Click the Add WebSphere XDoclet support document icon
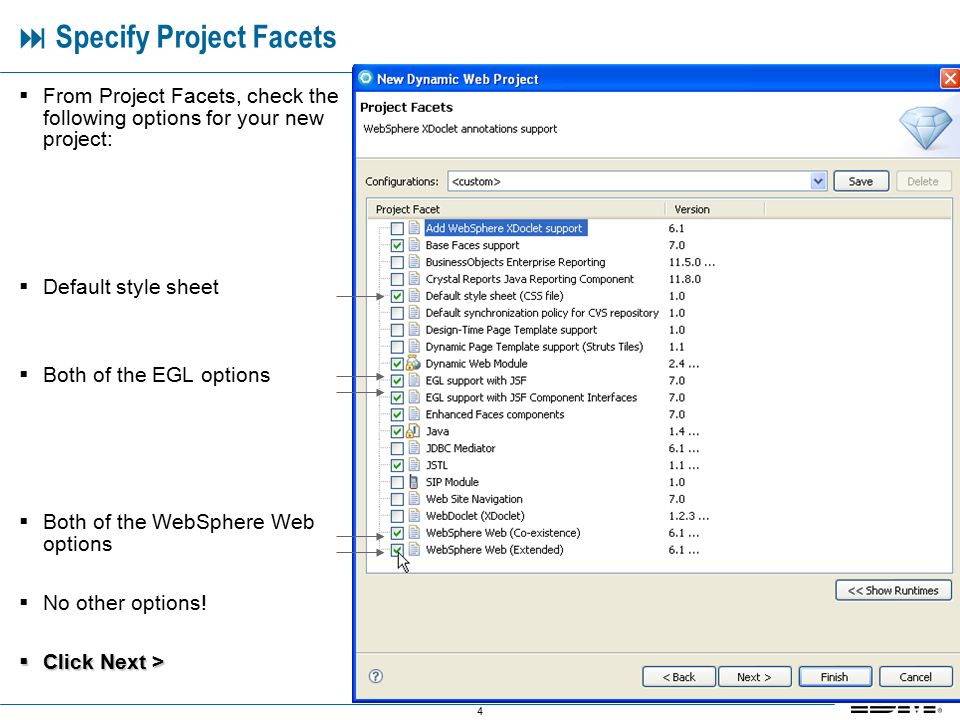This screenshot has width=960, height=720. (414, 228)
